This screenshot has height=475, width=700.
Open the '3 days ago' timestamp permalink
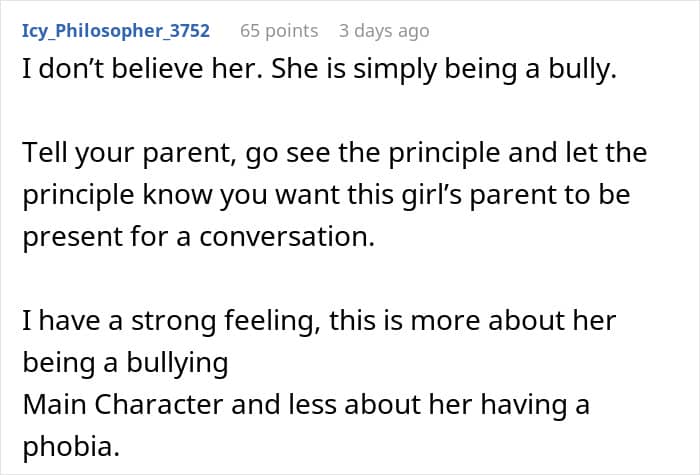point(384,31)
